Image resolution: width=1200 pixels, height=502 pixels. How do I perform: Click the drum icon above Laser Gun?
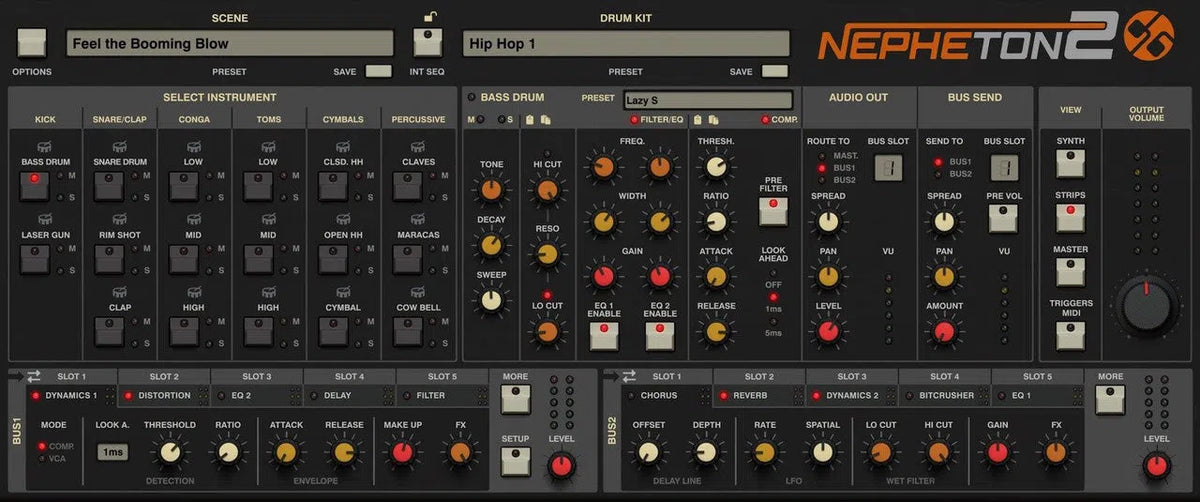pyautogui.click(x=43, y=221)
